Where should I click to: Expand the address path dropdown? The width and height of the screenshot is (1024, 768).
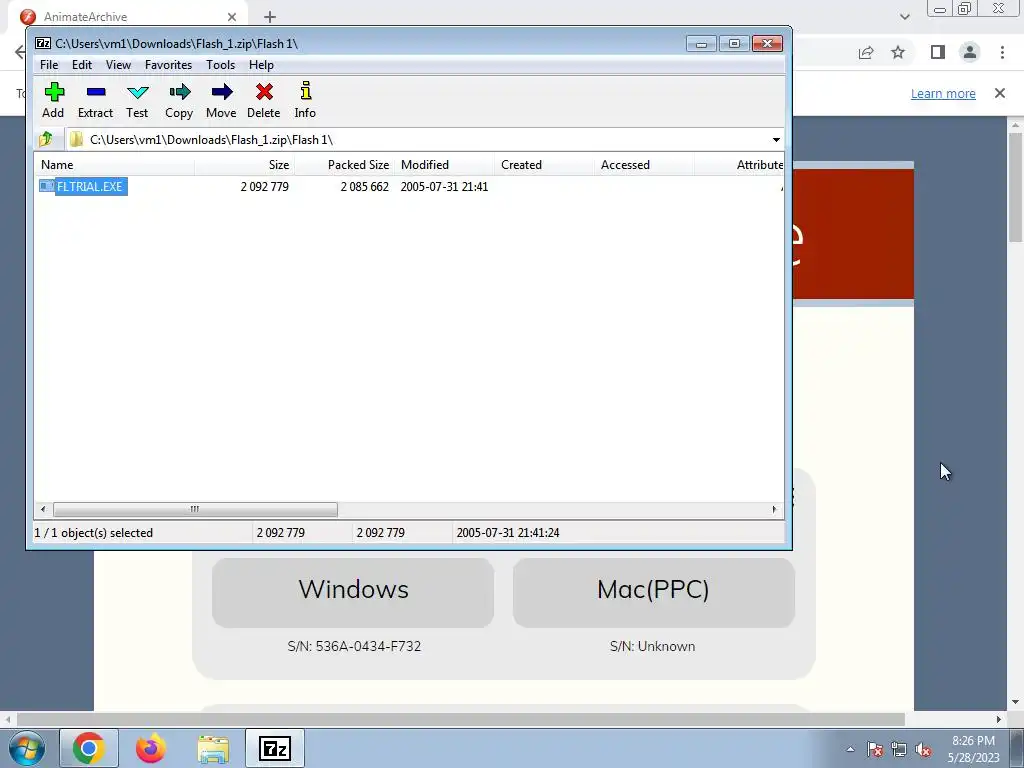[x=776, y=140]
